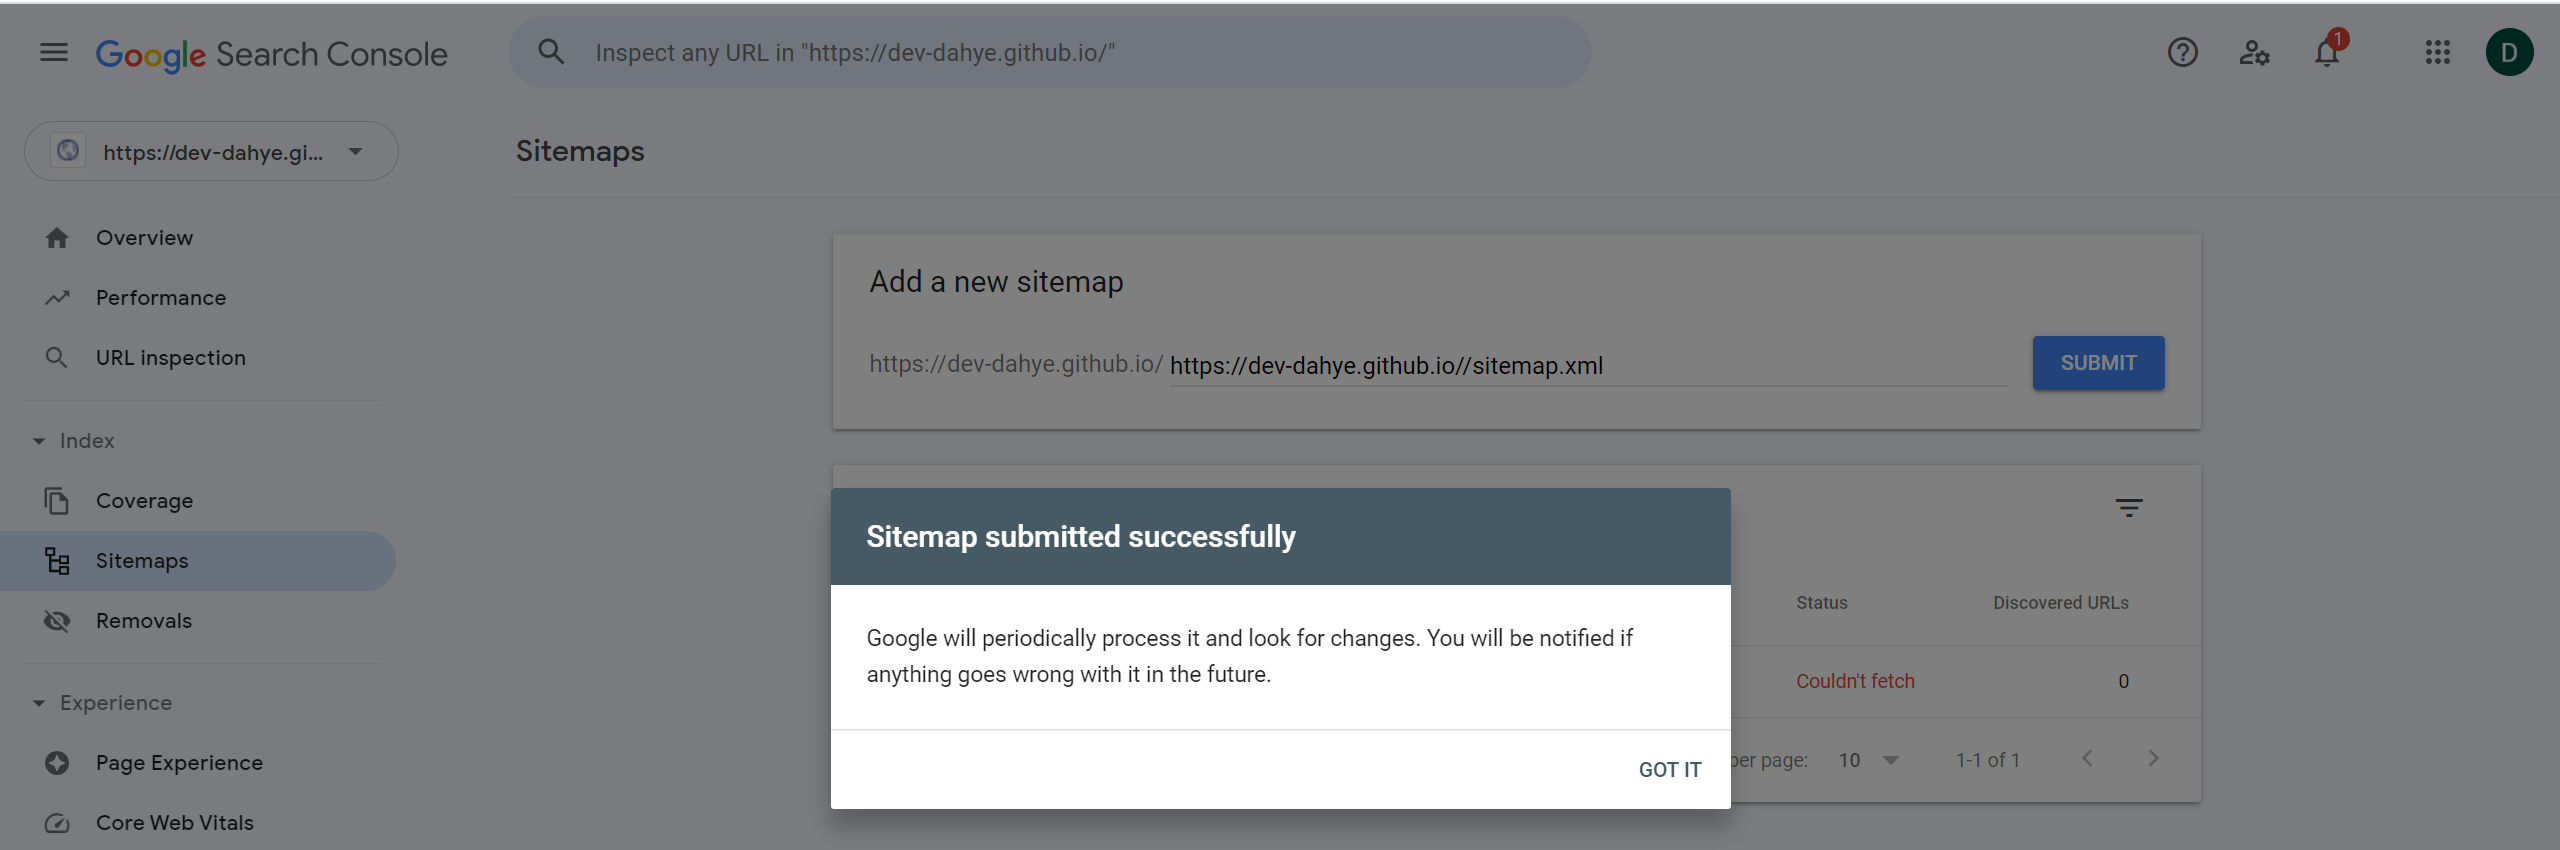Click the SUBMIT sitemap button
The image size is (2560, 850).
tap(2098, 363)
